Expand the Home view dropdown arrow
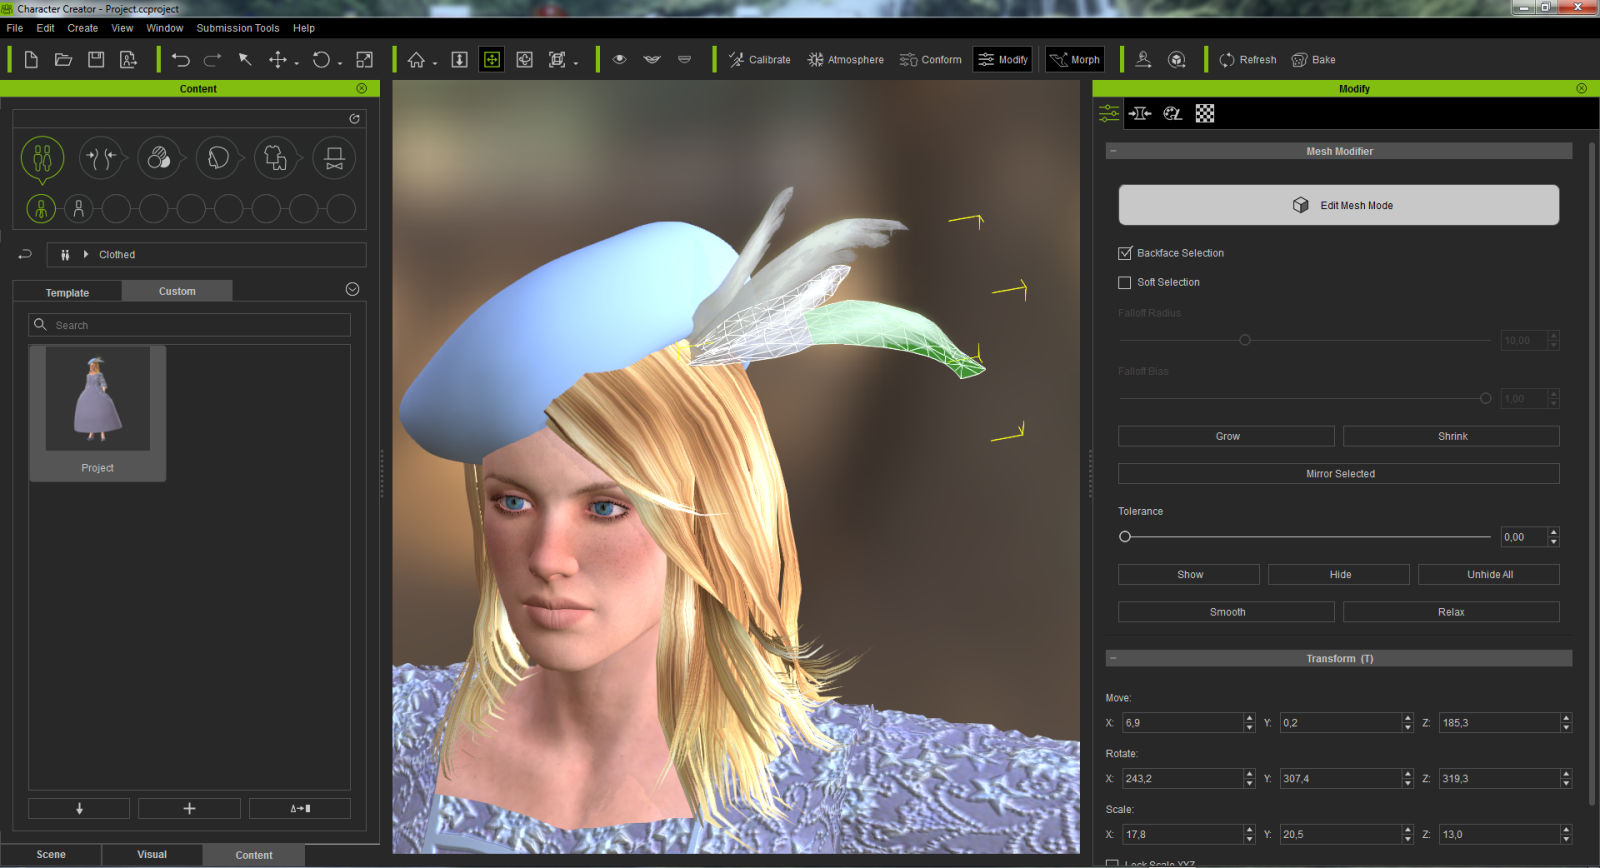 (435, 64)
